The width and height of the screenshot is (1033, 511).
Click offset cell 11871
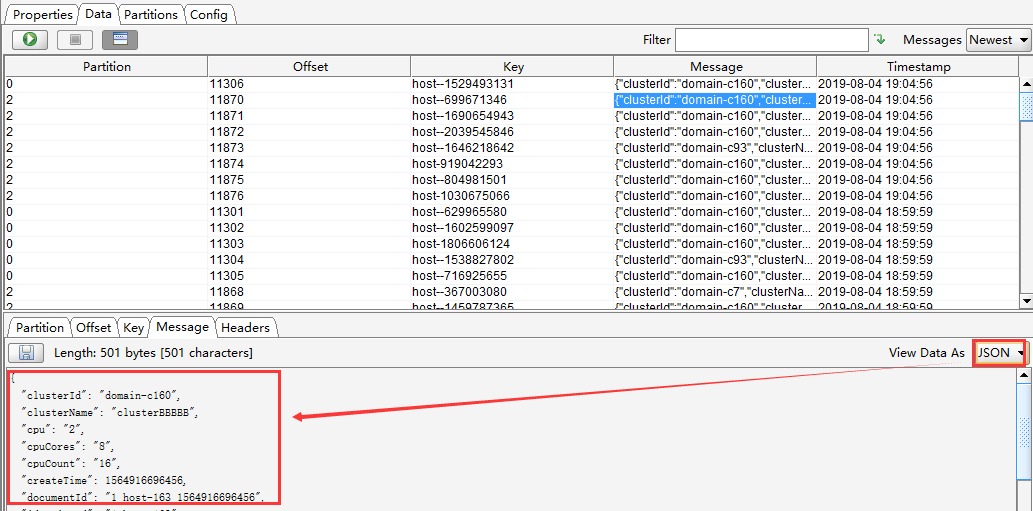pyautogui.click(x=309, y=116)
